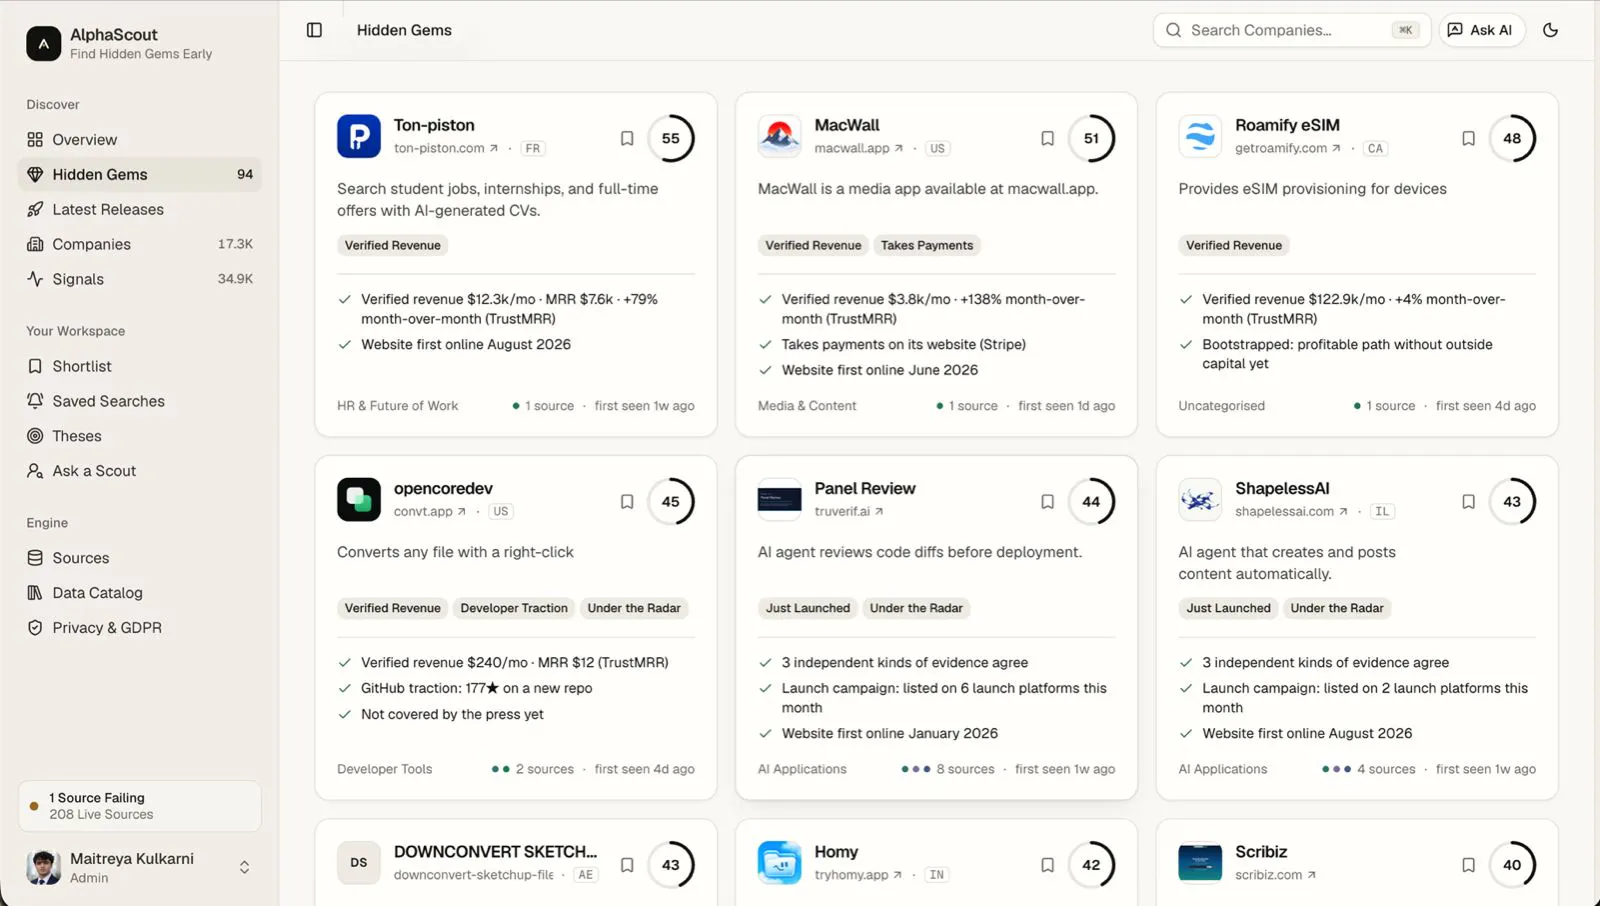Bookmark the ShapelessAI card
Screen dimensions: 1600x906
(x=1468, y=501)
